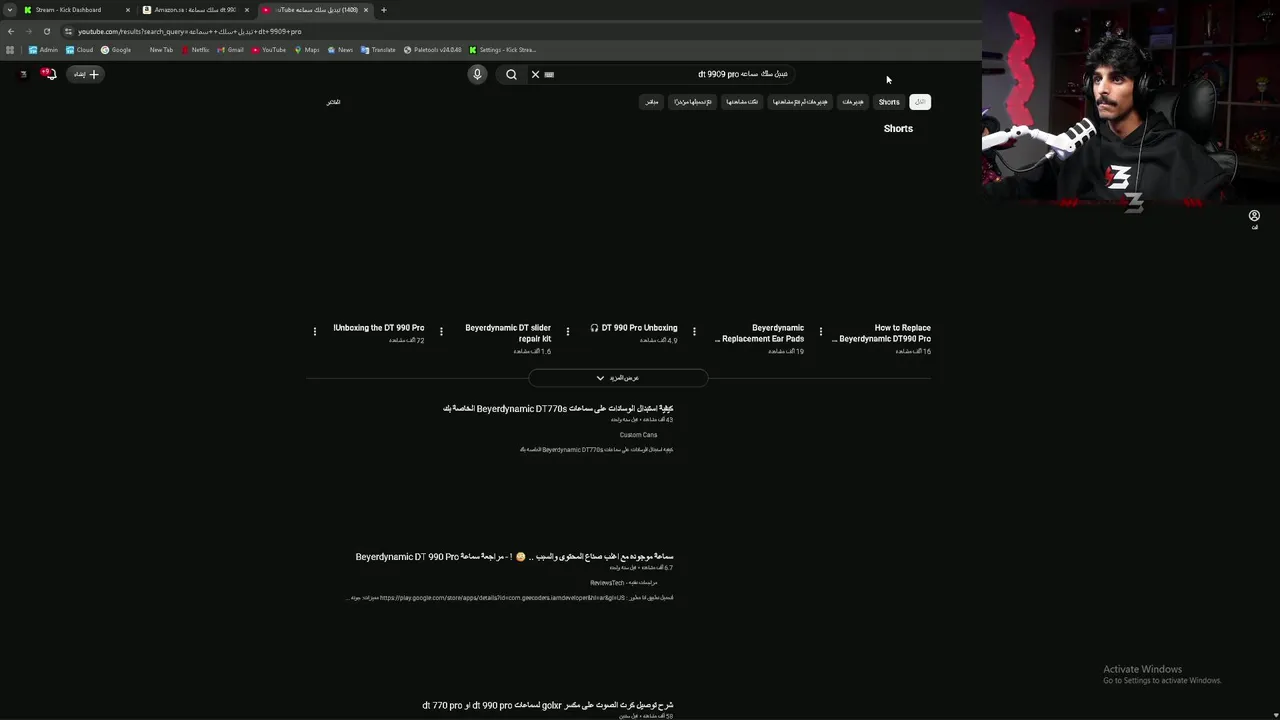Close the Stream - Kick Dashboard tab
This screenshot has height=720, width=1280.
128,10
